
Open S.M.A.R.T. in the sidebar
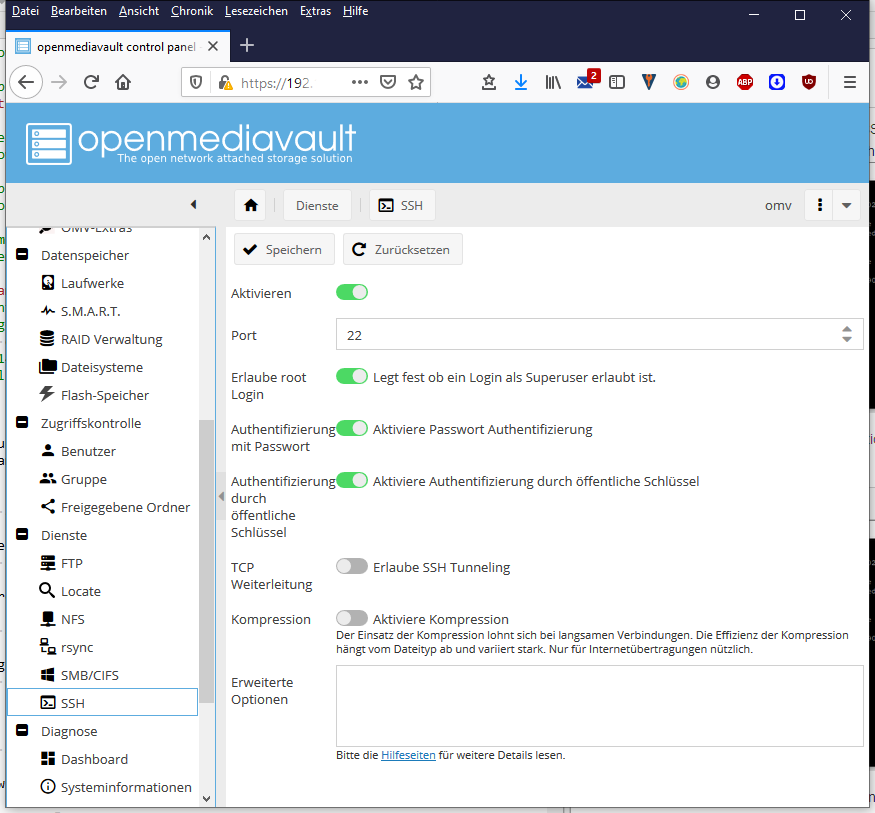point(90,311)
